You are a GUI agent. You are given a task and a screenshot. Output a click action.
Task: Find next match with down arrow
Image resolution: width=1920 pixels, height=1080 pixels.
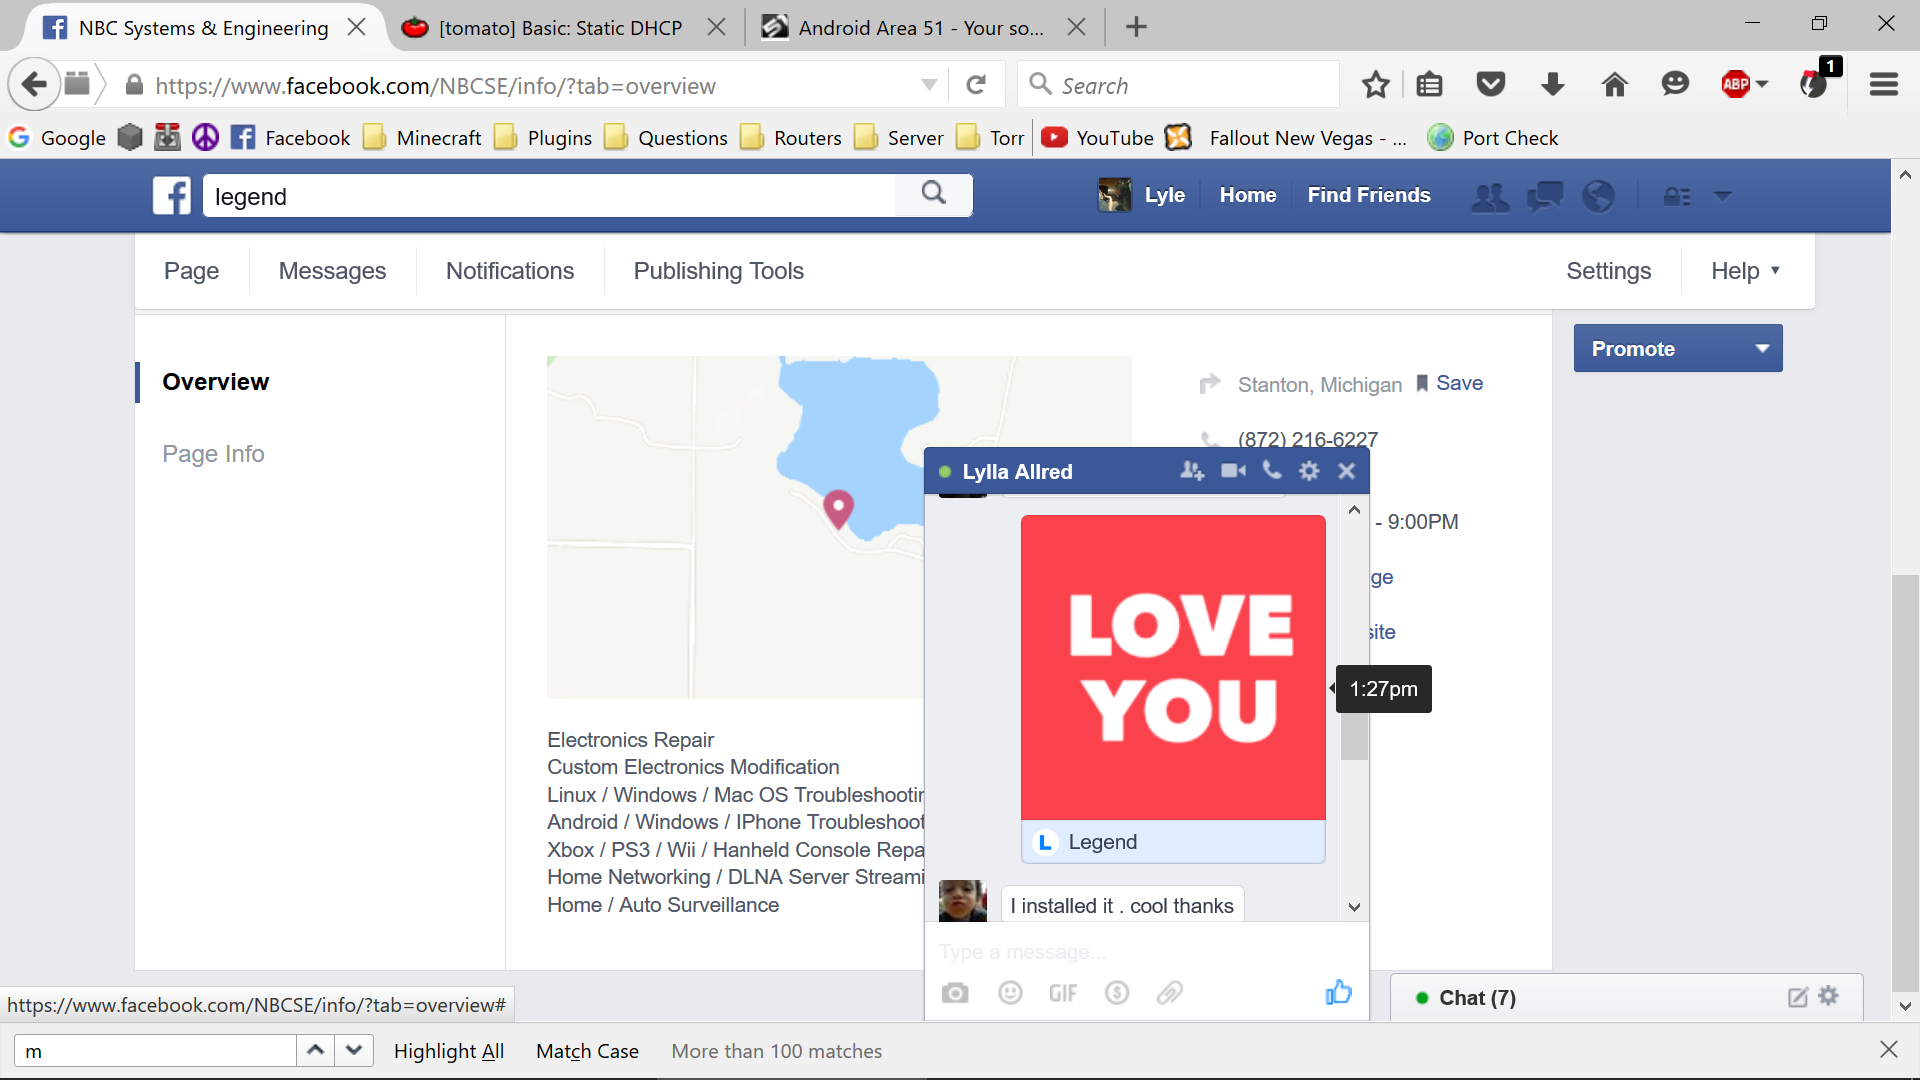354,1050
